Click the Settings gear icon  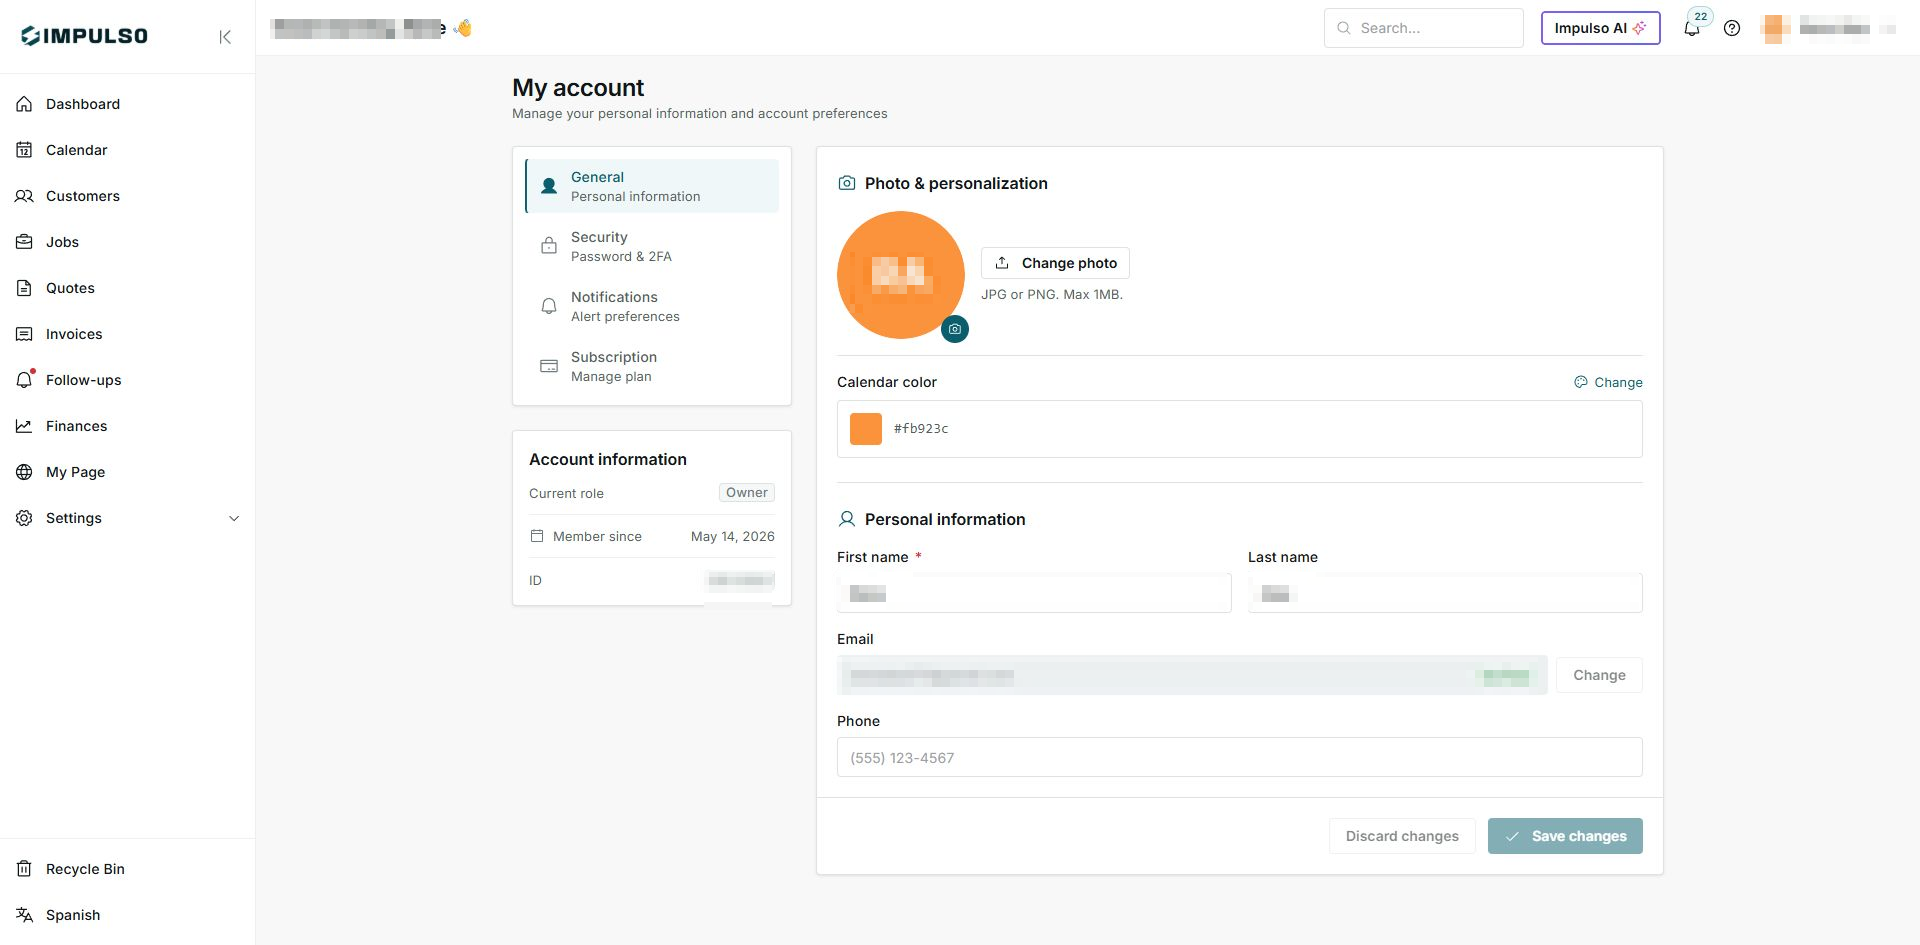tap(24, 518)
